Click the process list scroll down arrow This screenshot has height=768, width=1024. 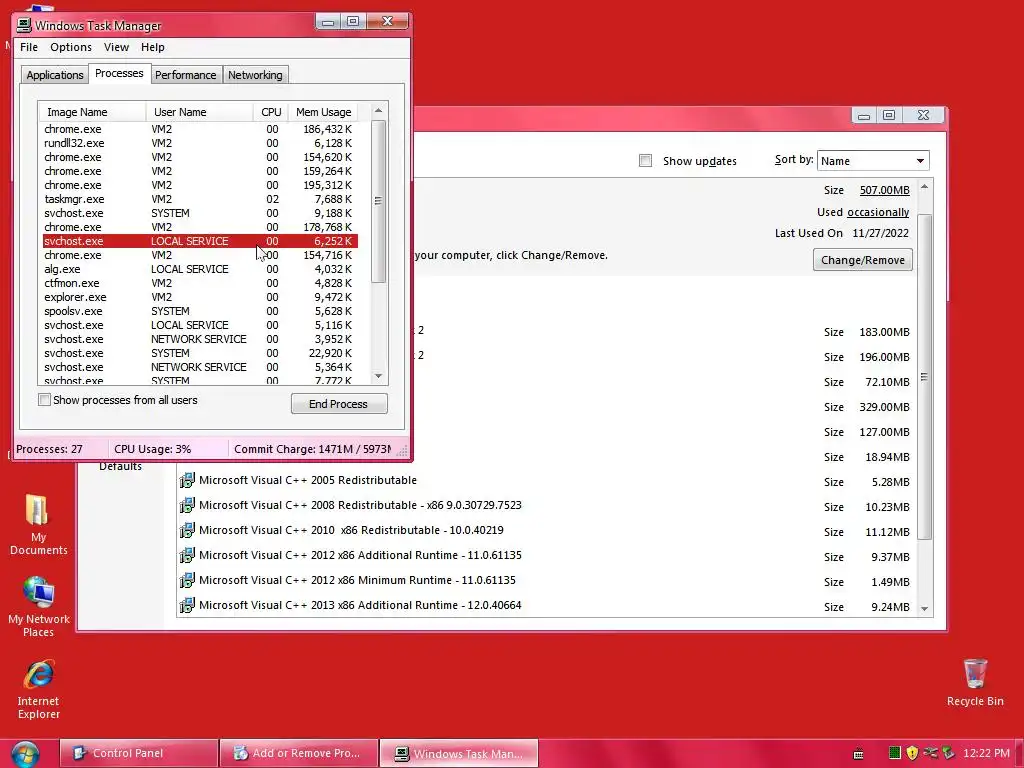[x=378, y=376]
